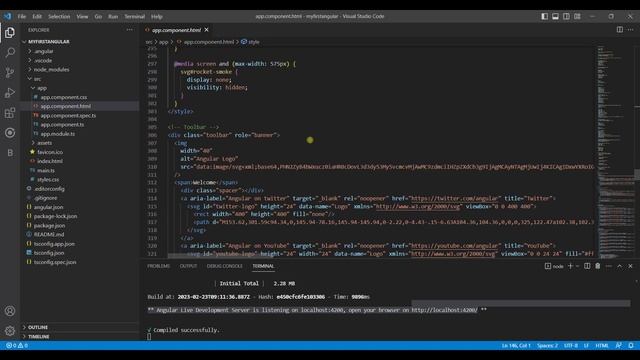This screenshot has width=640, height=360.
Task: Expand the Outline section
Action: click(x=80, y=327)
